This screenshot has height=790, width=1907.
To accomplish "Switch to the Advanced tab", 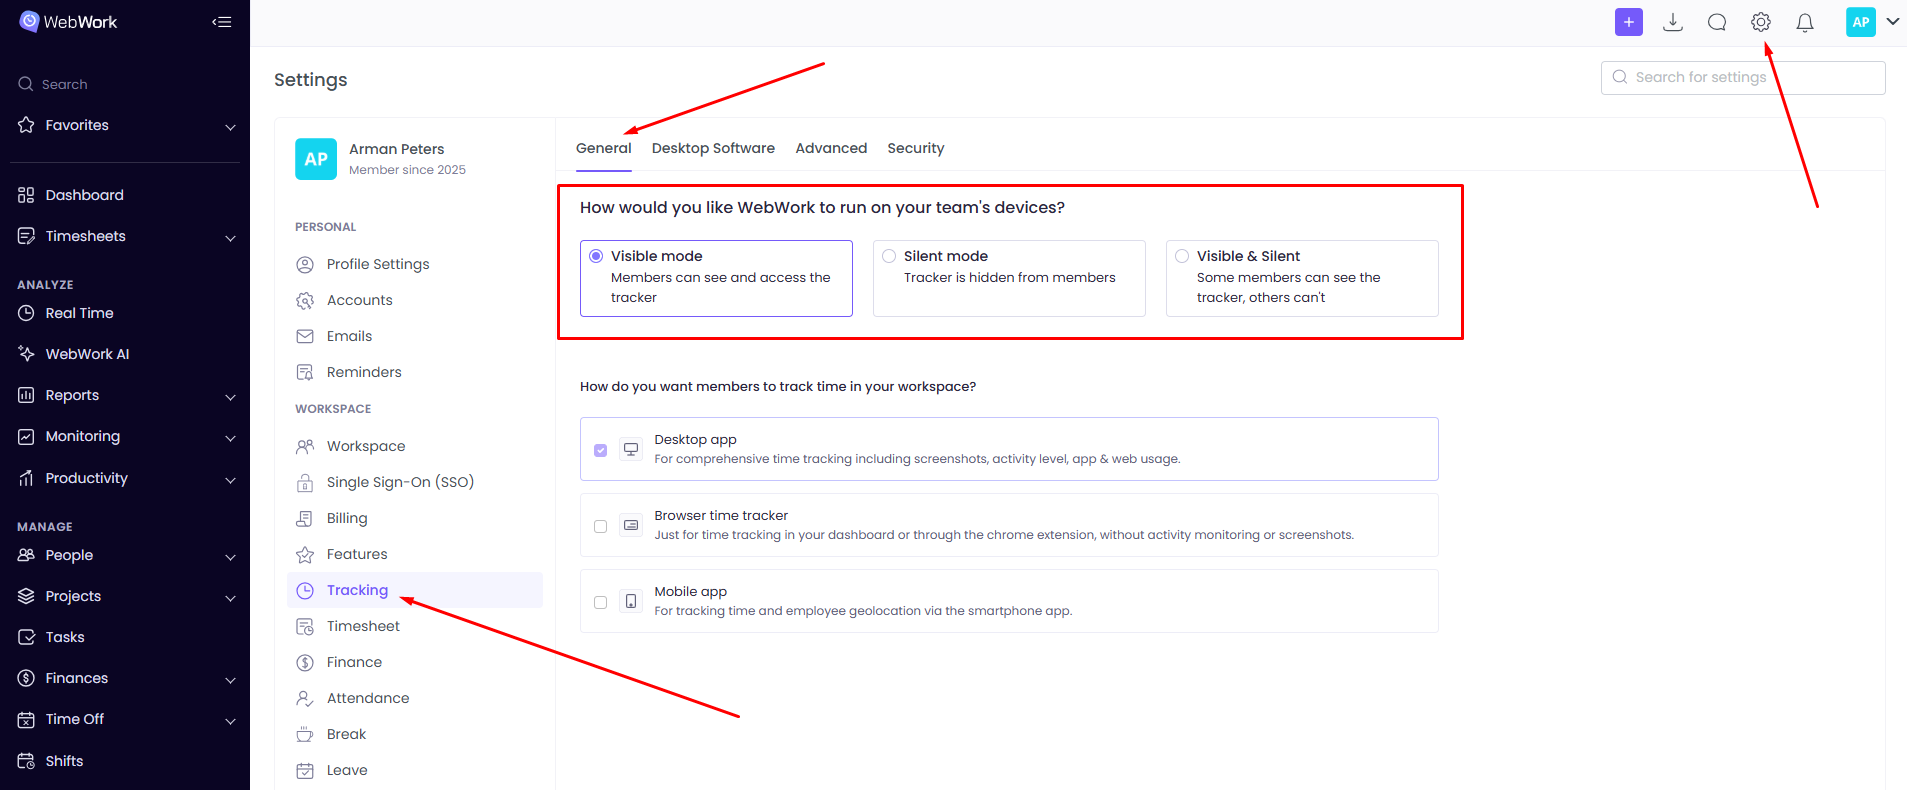I will (831, 148).
